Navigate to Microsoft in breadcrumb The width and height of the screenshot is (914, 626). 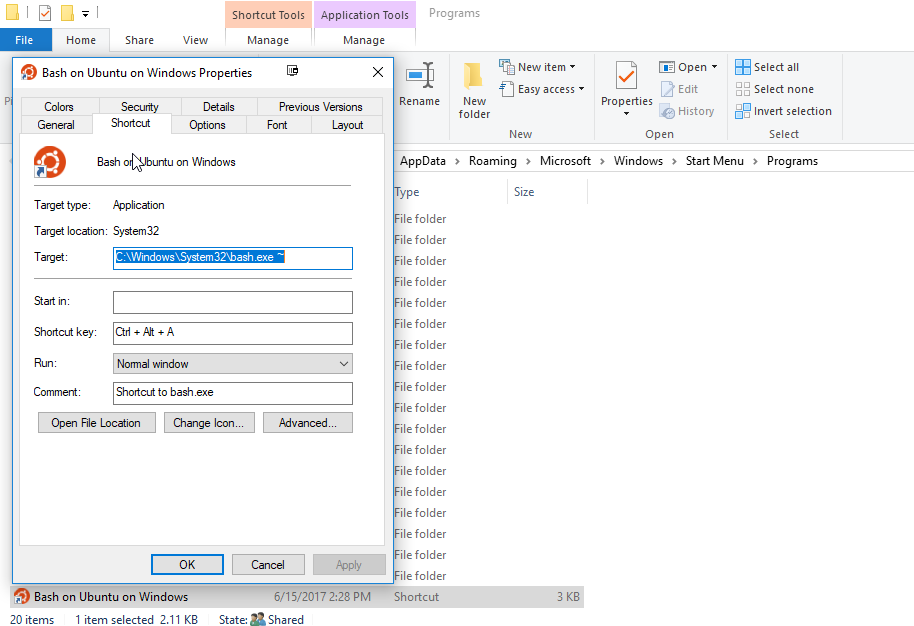point(565,161)
